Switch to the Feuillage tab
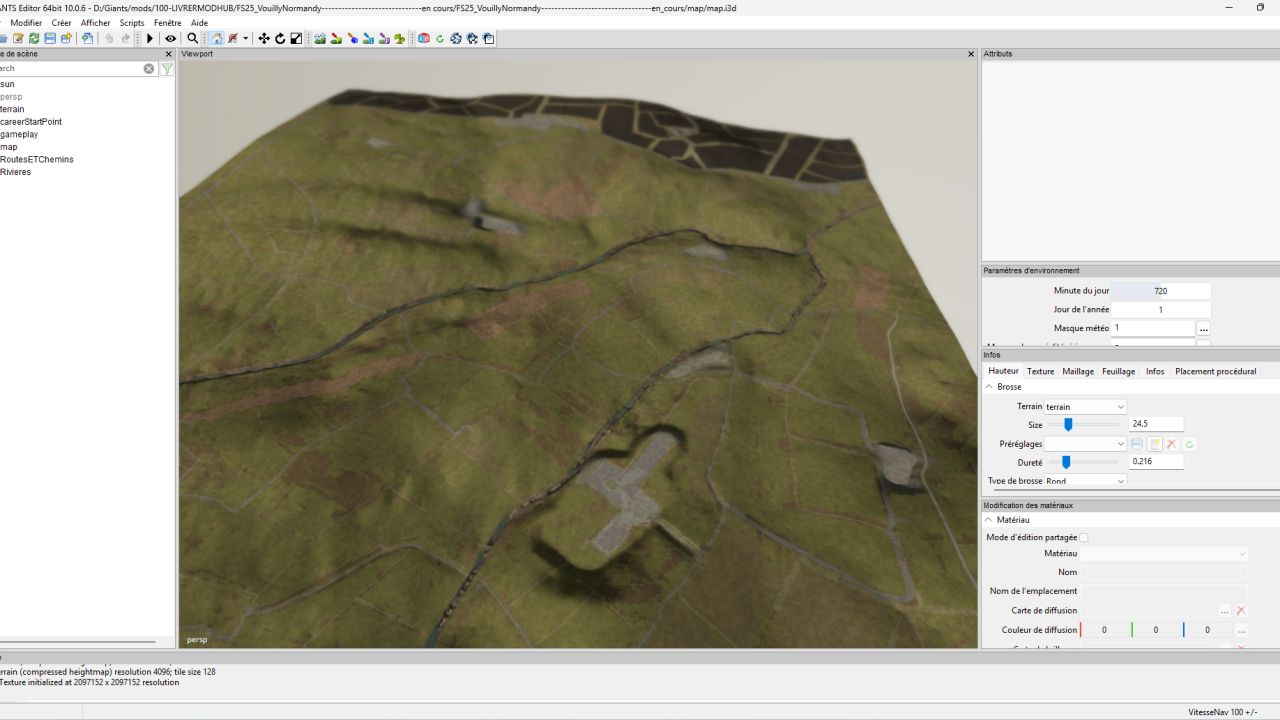Viewport: 1280px width, 720px height. [x=1119, y=371]
